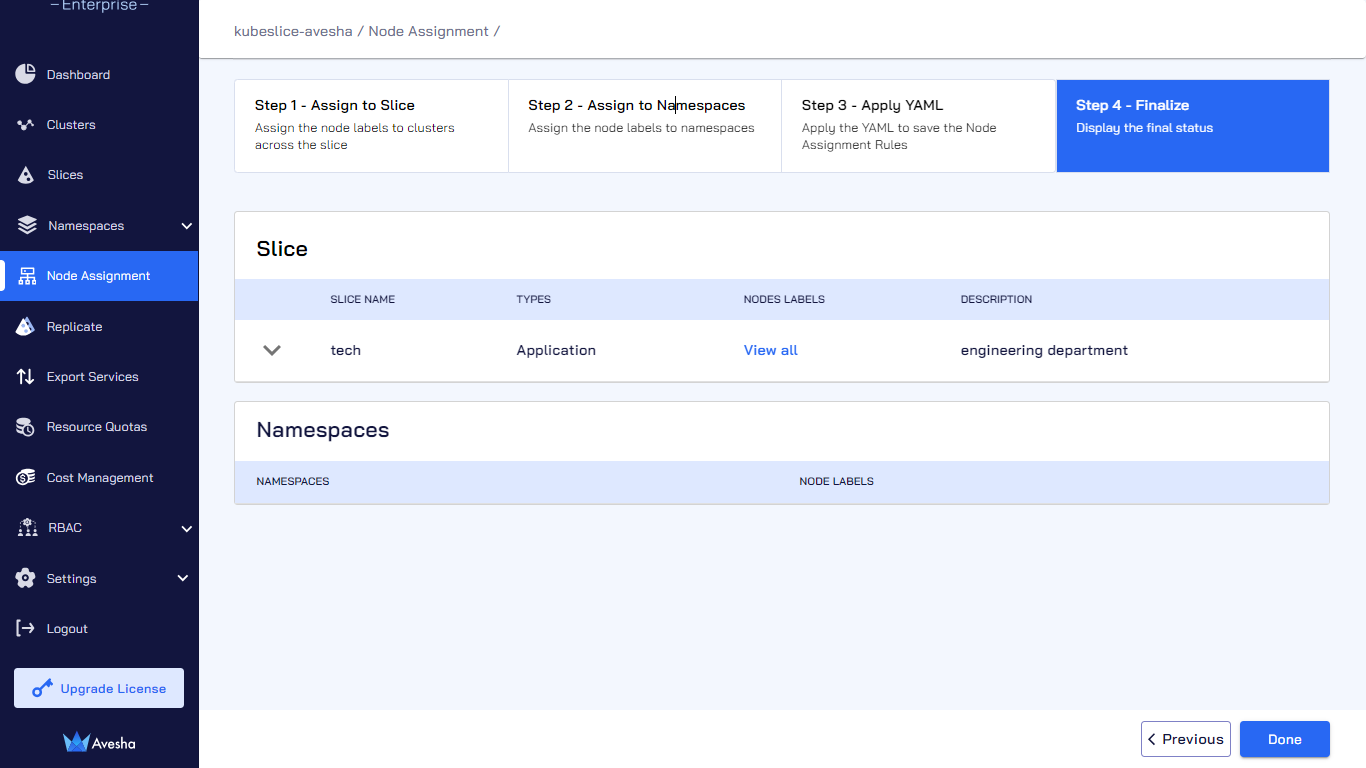Click the Node Assignment hierarchy icon
Screen dimensions: 1366x768
(x=27, y=276)
